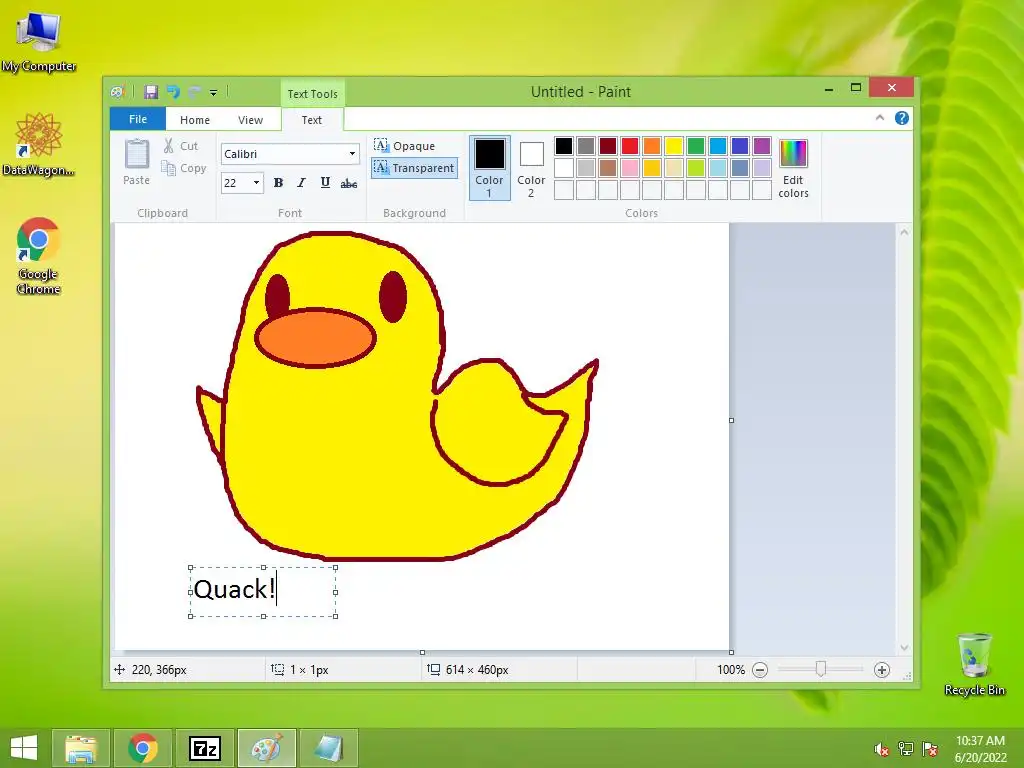This screenshot has height=768, width=1024.
Task: Click the Cut scissors button
Action: point(181,146)
